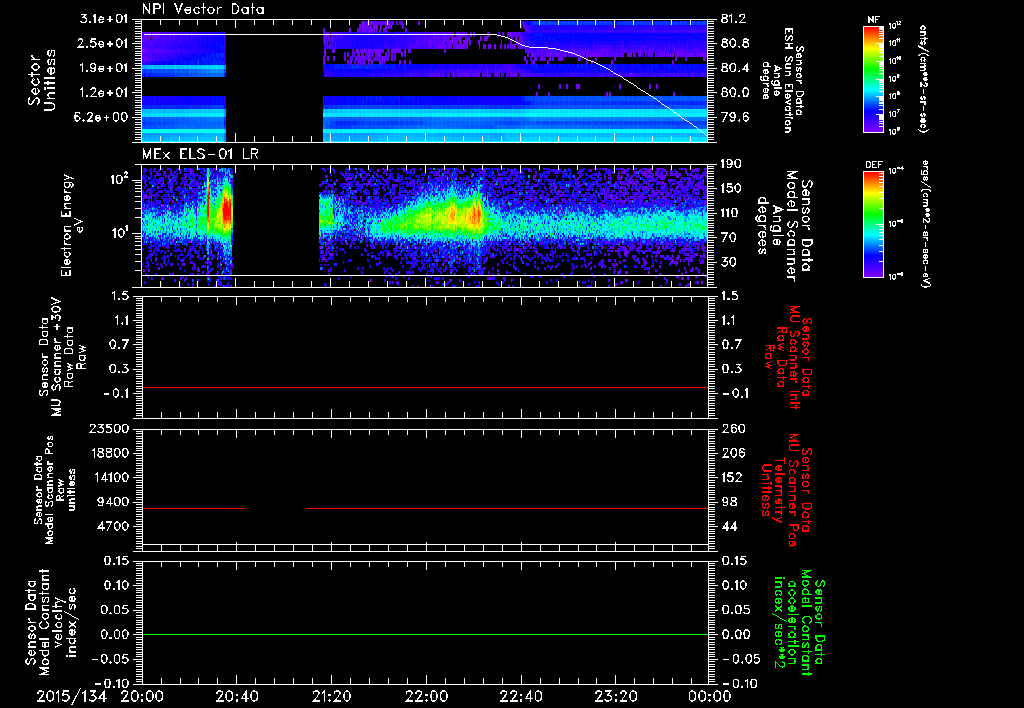Click the '14100' scanner position tick value
The width and height of the screenshot is (1024, 708).
click(x=110, y=477)
